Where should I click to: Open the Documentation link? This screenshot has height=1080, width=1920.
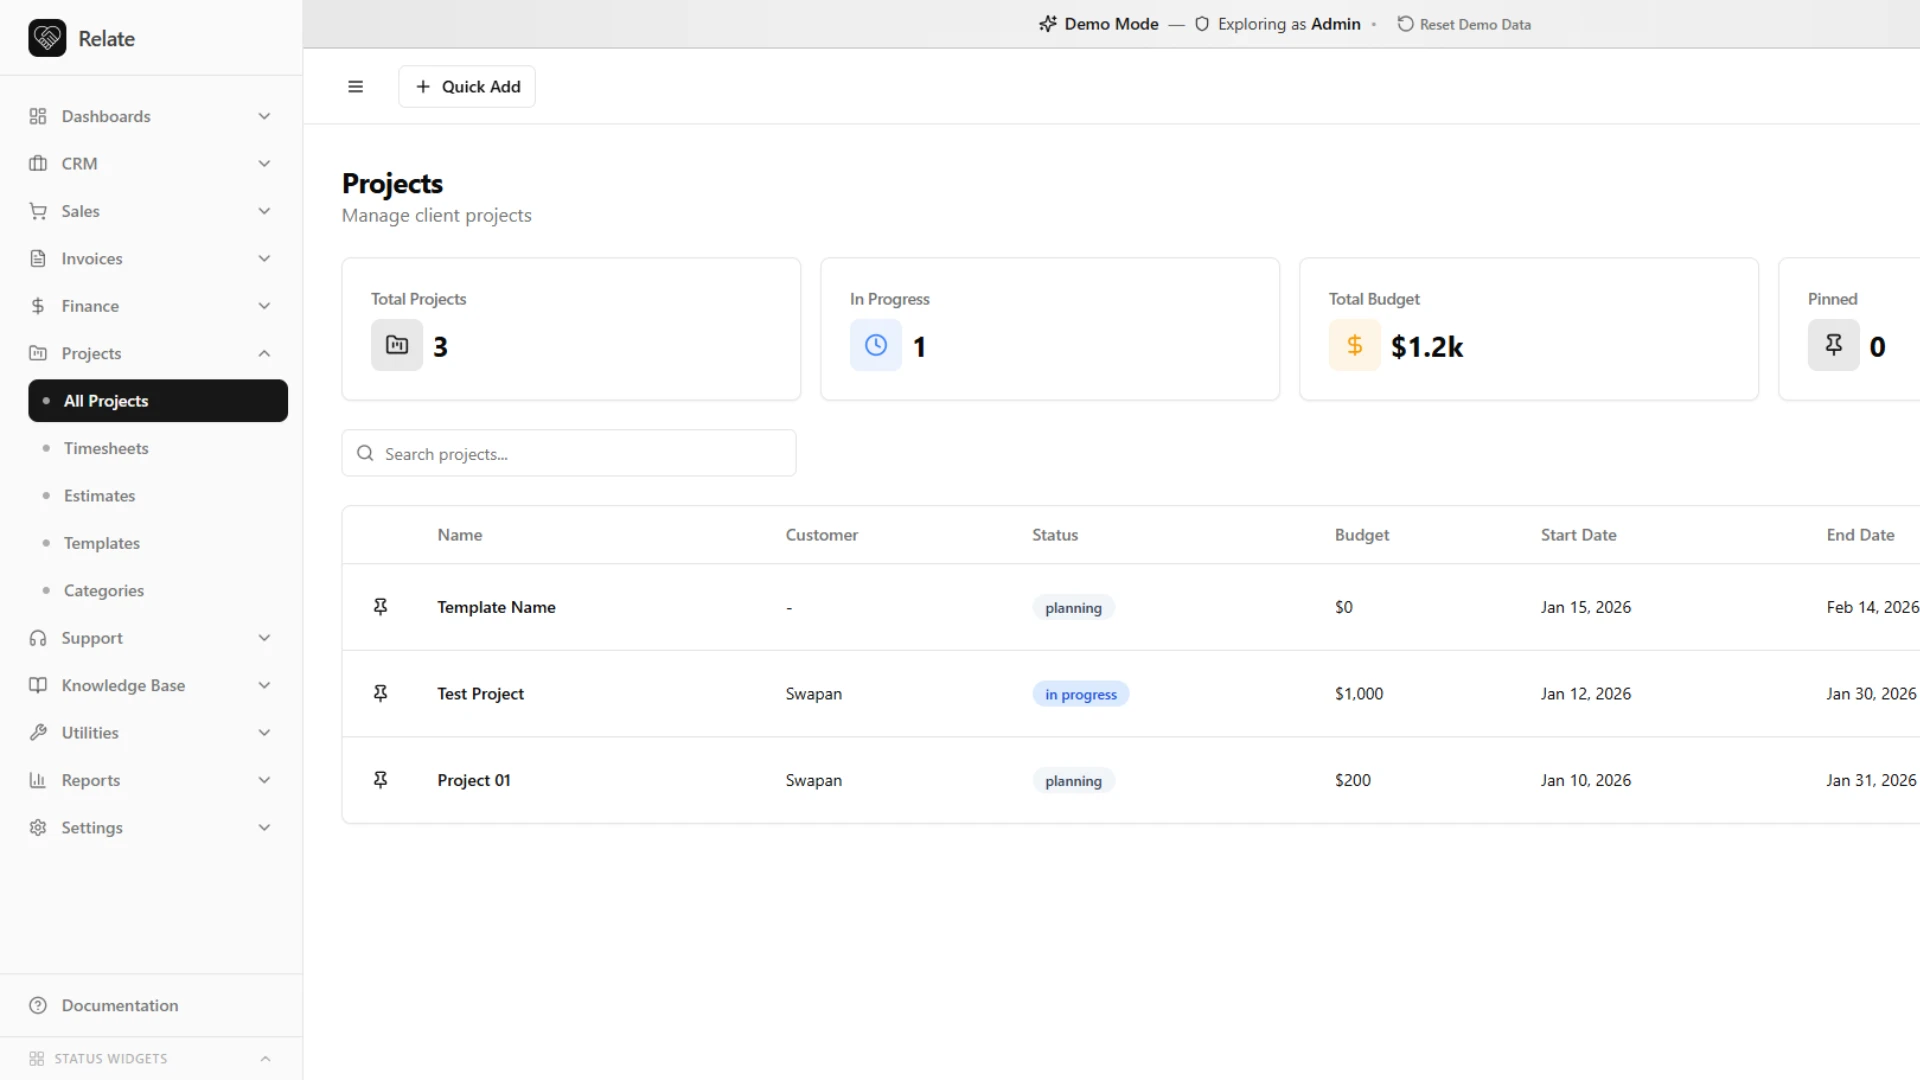[120, 1006]
